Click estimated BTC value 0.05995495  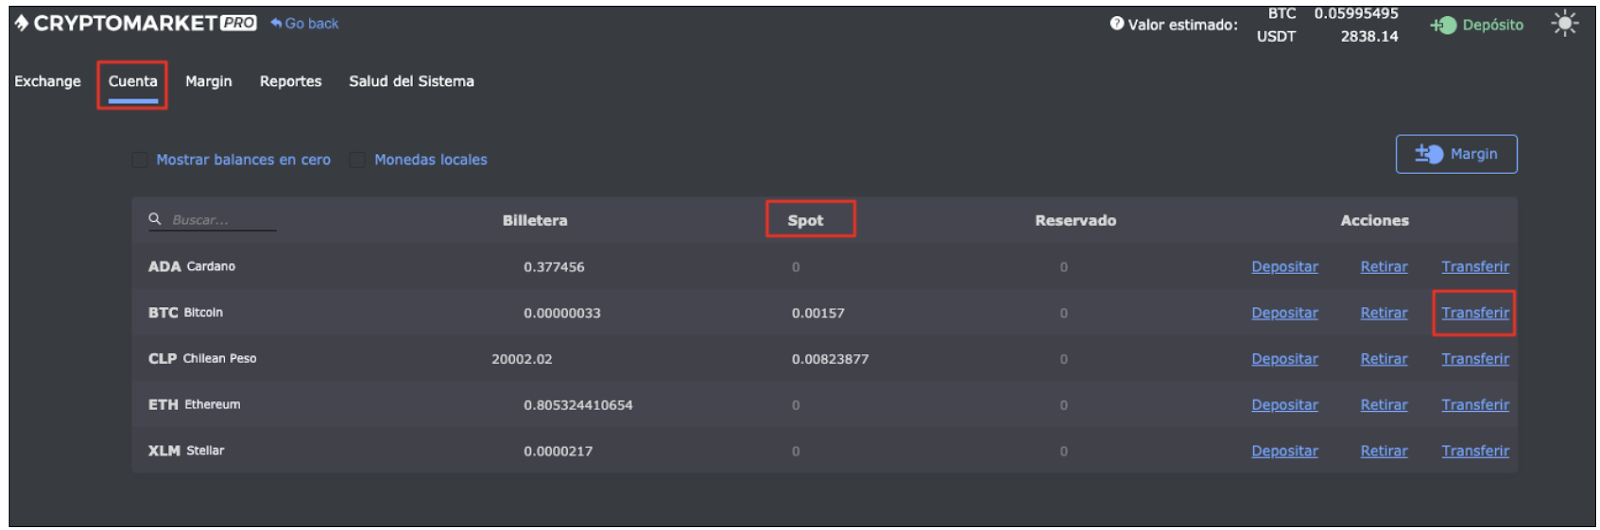coord(1356,13)
